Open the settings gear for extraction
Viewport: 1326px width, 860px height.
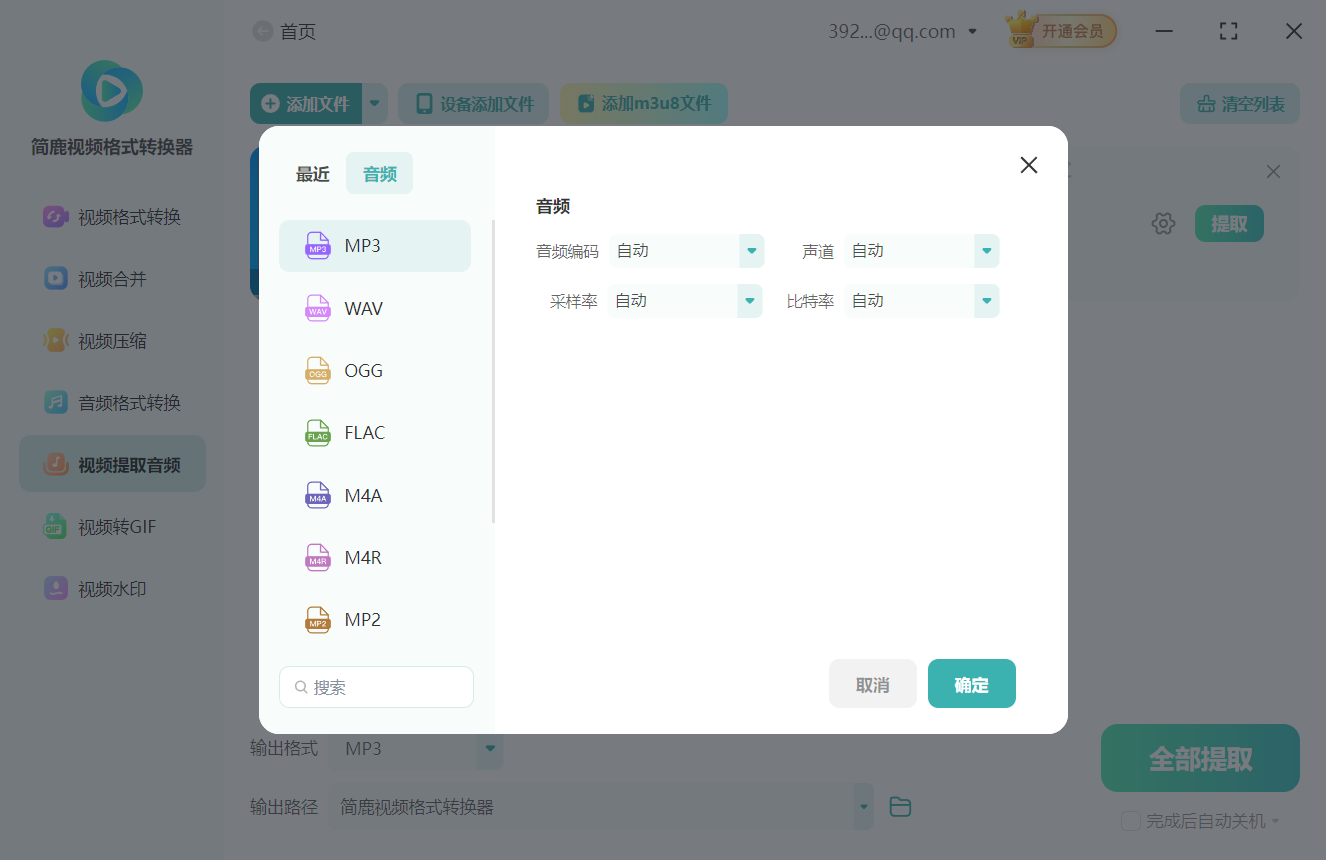coord(1163,223)
